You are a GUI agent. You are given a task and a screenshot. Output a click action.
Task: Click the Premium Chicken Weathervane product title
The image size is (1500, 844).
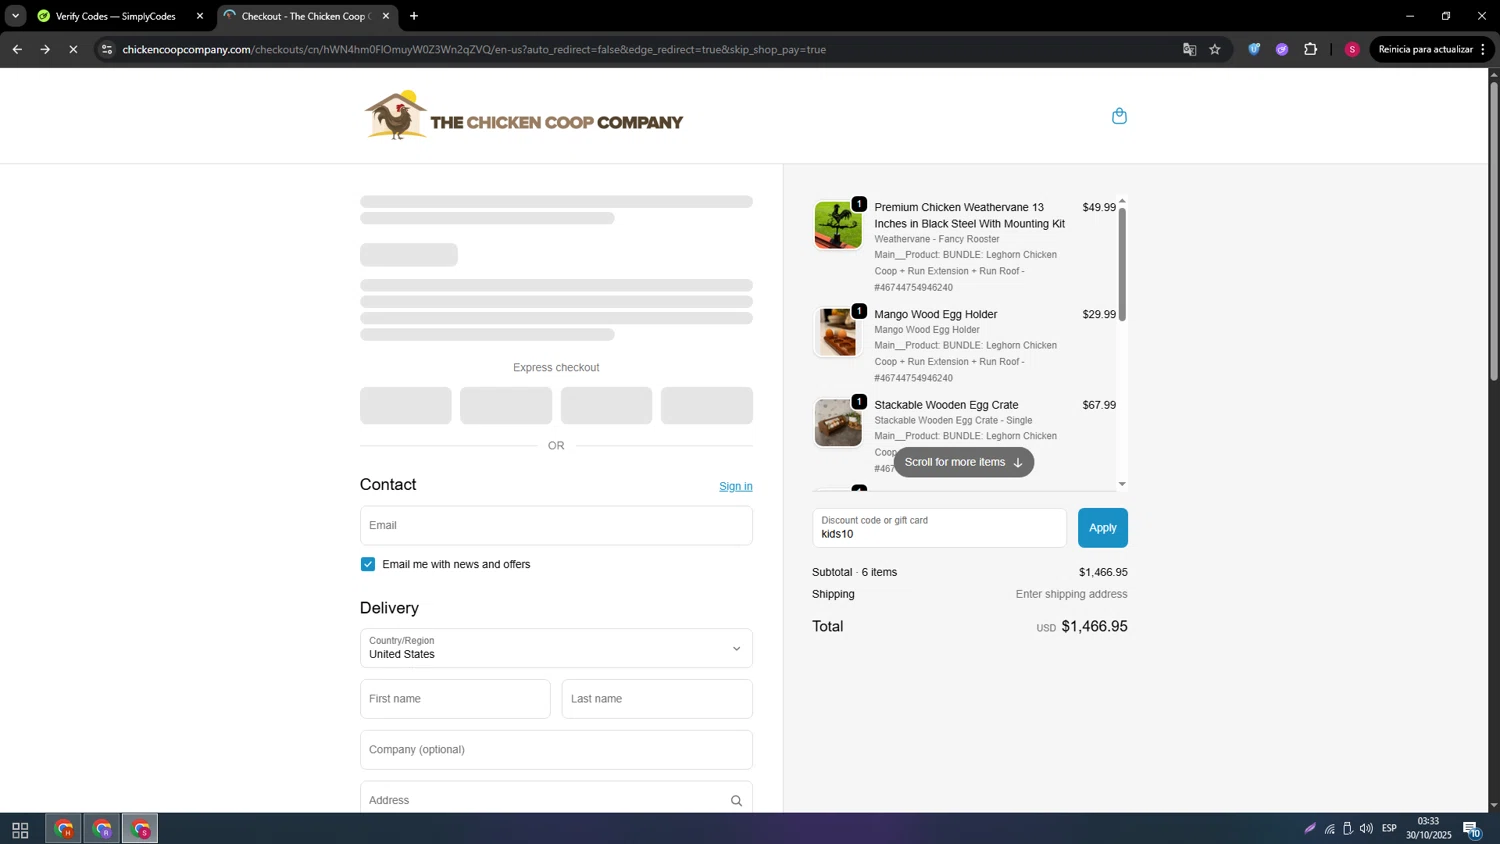pyautogui.click(x=969, y=215)
